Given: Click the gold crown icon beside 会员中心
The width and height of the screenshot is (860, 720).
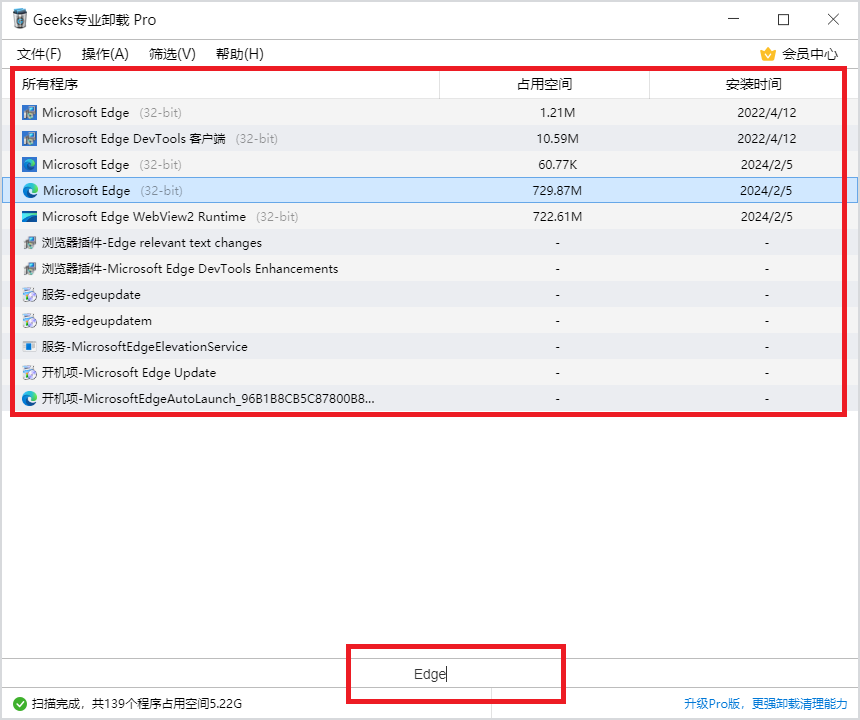Looking at the screenshot, I should [768, 54].
